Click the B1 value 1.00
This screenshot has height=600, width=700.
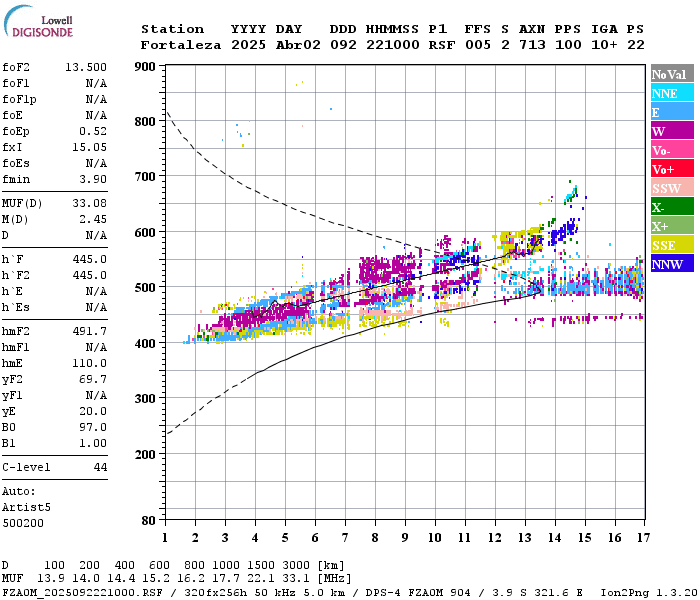pyautogui.click(x=93, y=443)
